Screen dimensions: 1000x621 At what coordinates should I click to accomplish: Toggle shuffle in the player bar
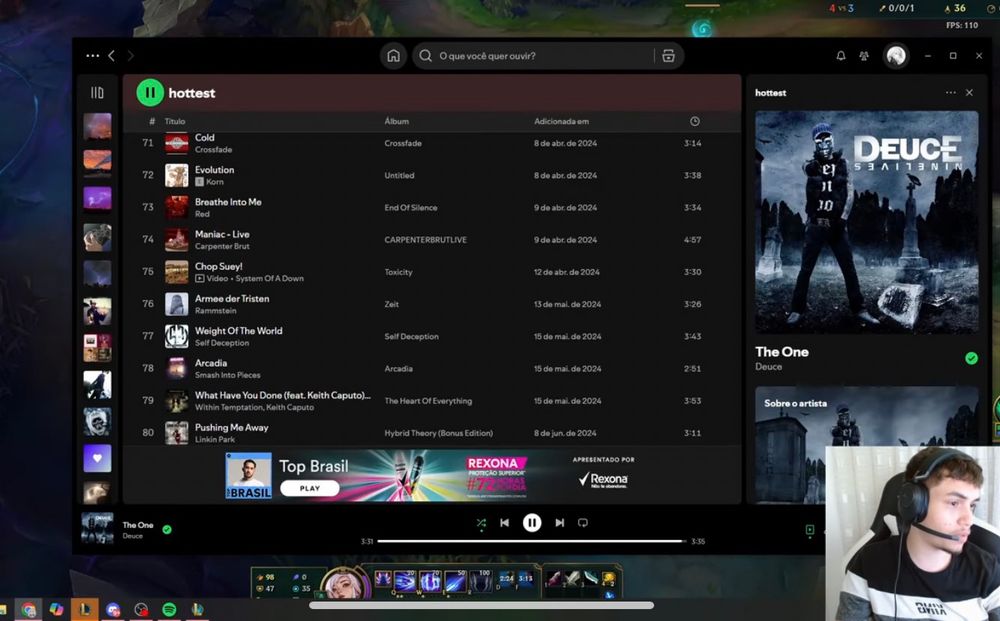click(x=482, y=523)
